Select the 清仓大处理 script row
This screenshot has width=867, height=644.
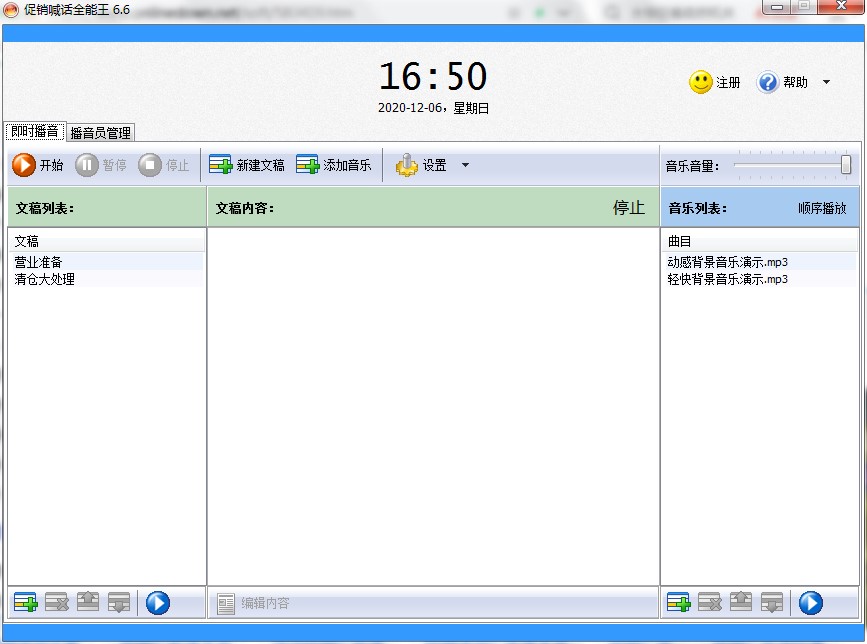click(x=106, y=279)
